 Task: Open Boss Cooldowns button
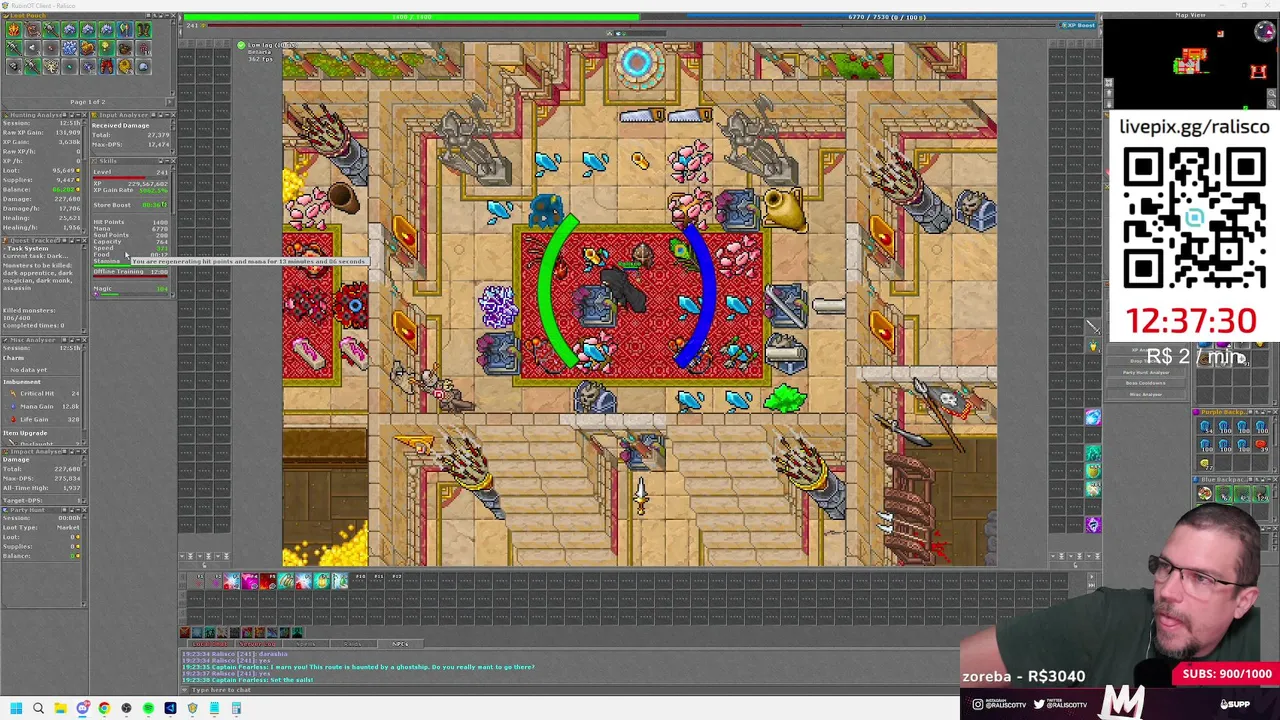pyautogui.click(x=1146, y=383)
